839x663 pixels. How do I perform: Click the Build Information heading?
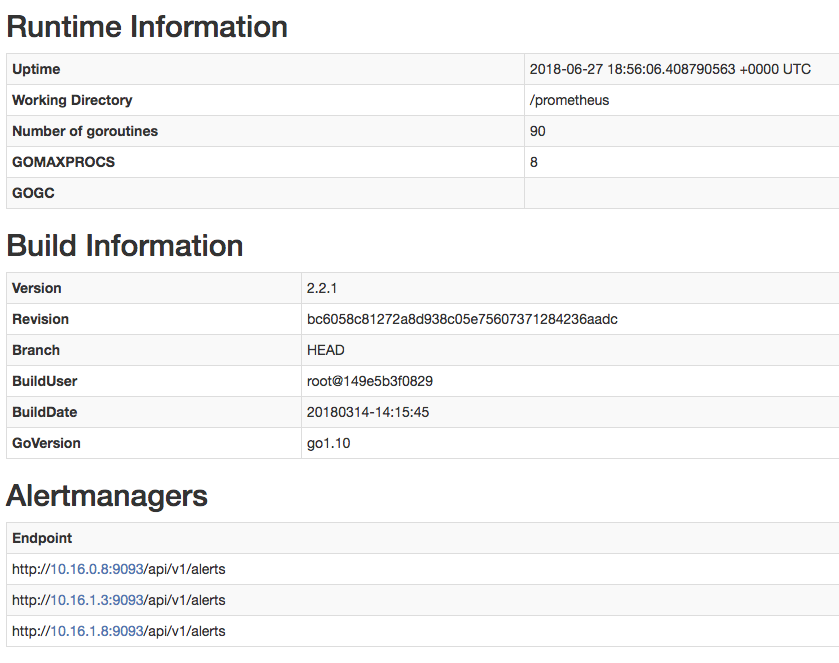tap(125, 246)
